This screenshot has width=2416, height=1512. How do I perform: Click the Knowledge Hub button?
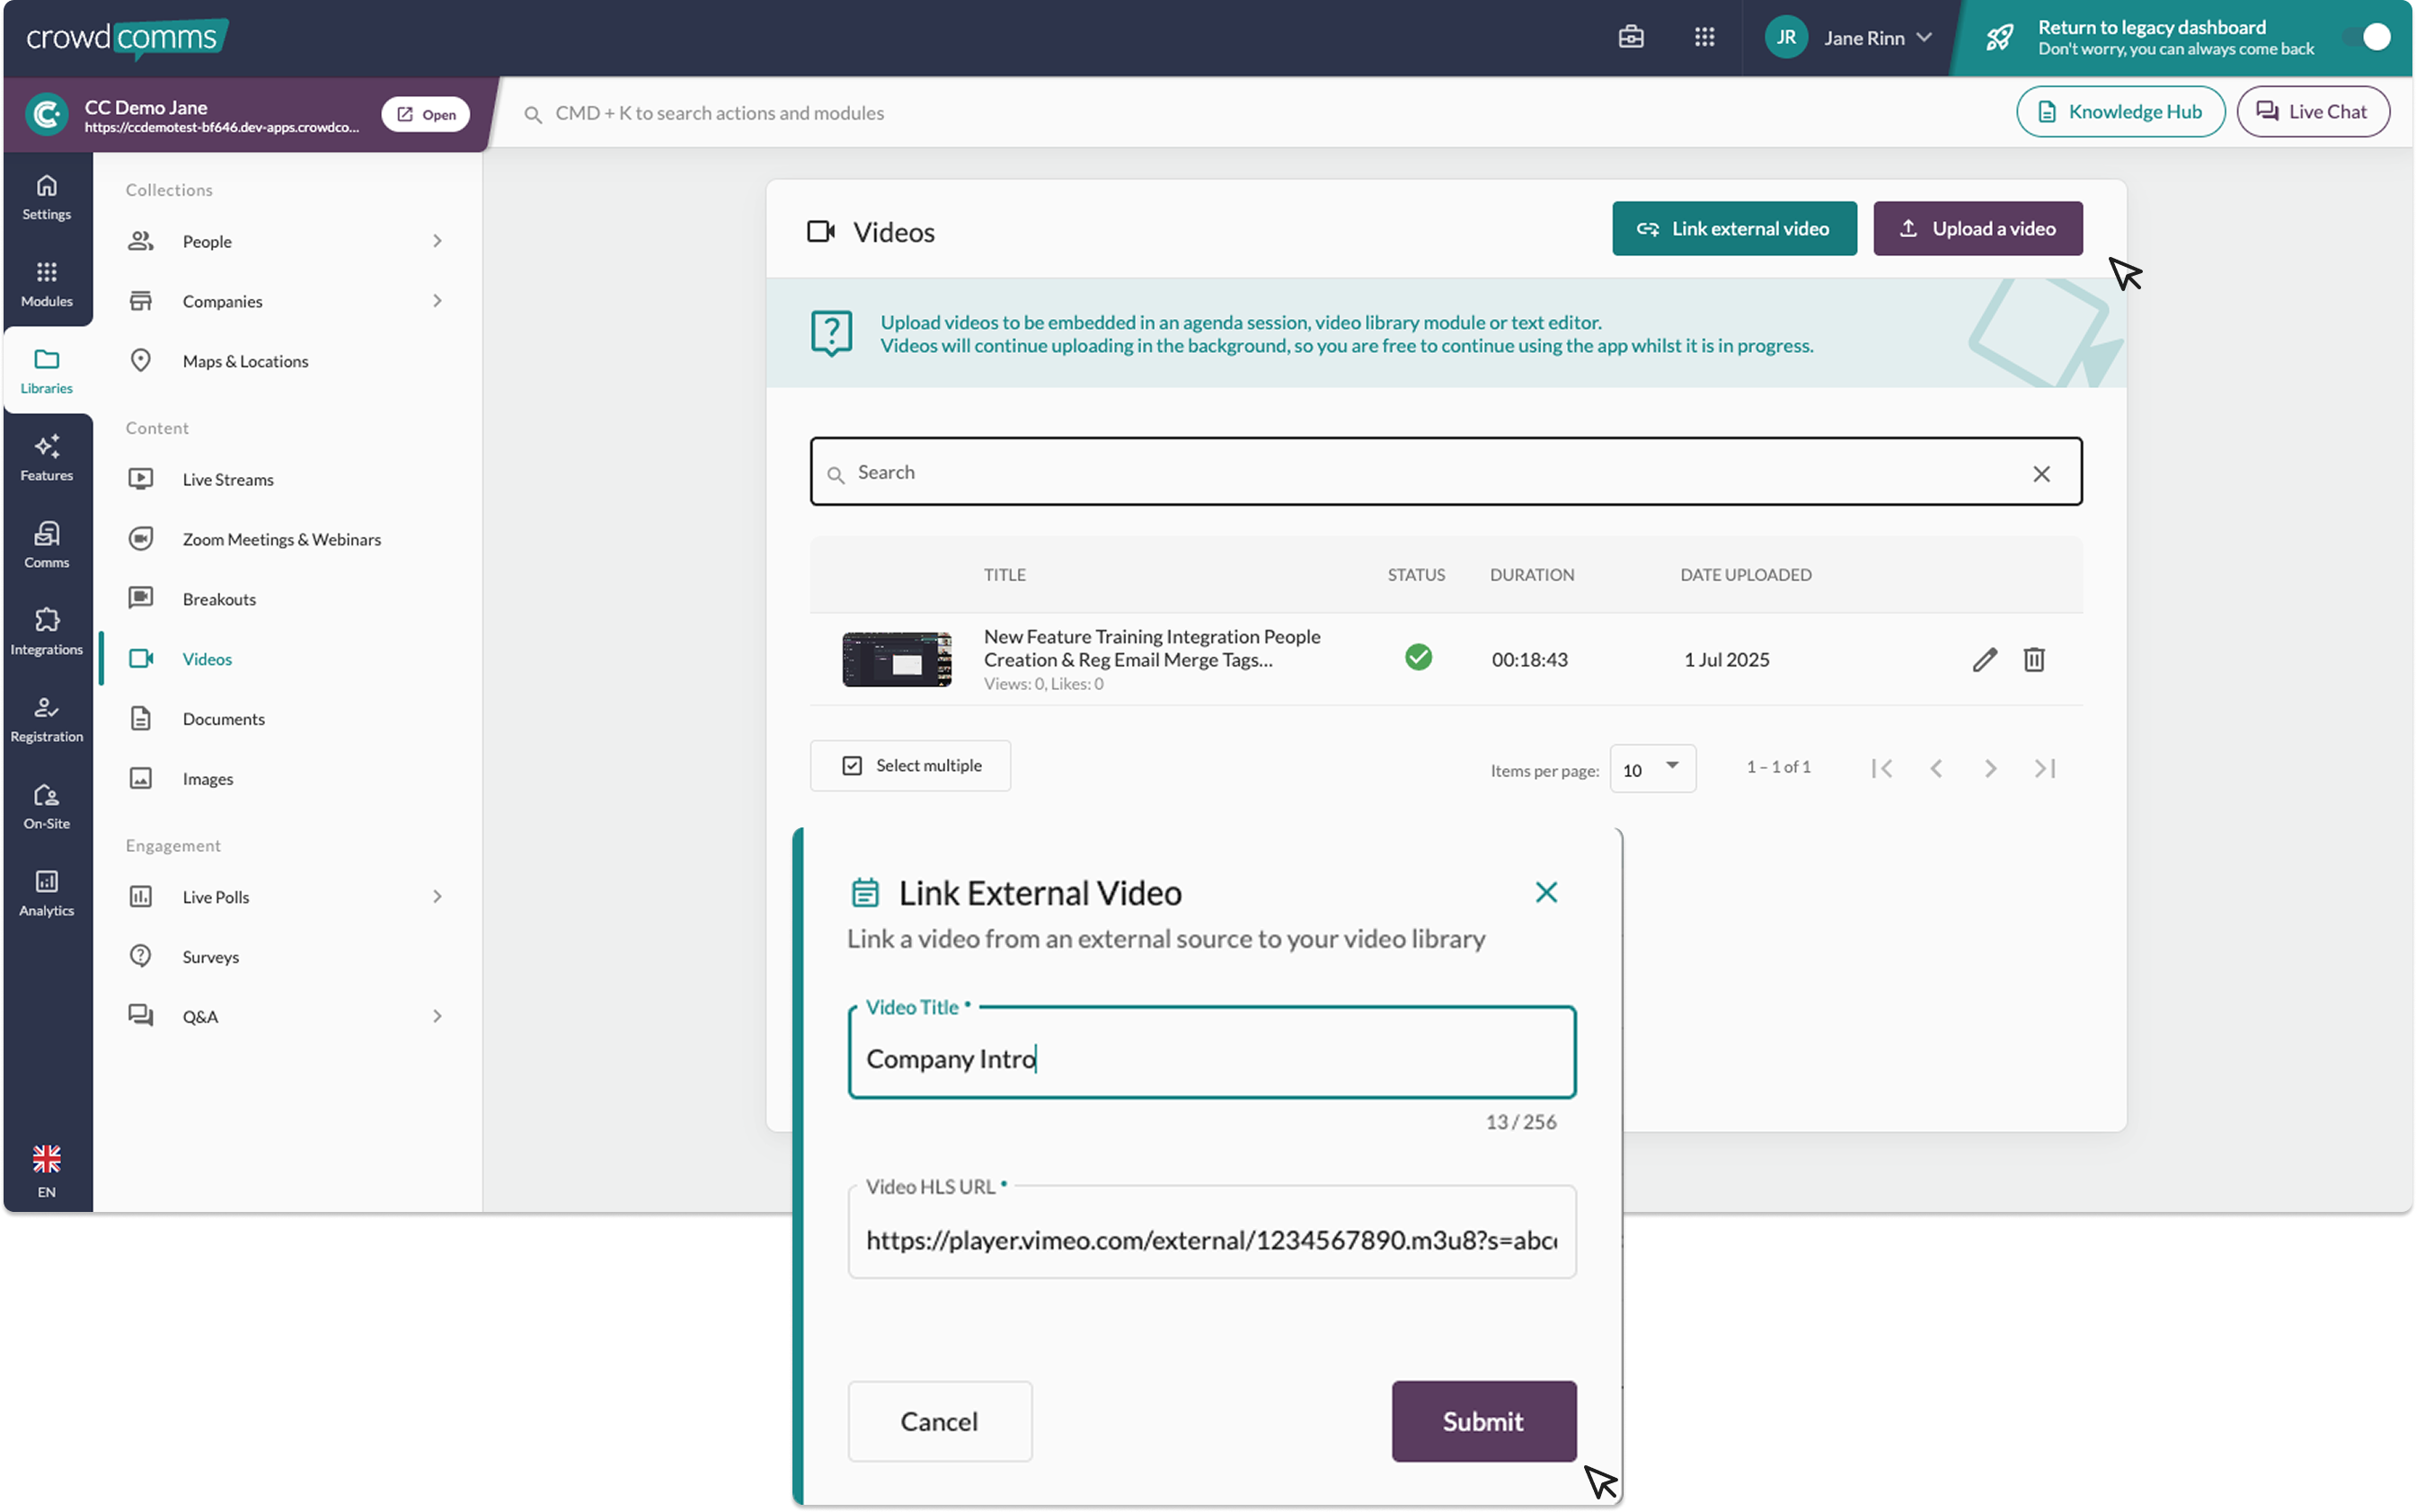[2121, 111]
